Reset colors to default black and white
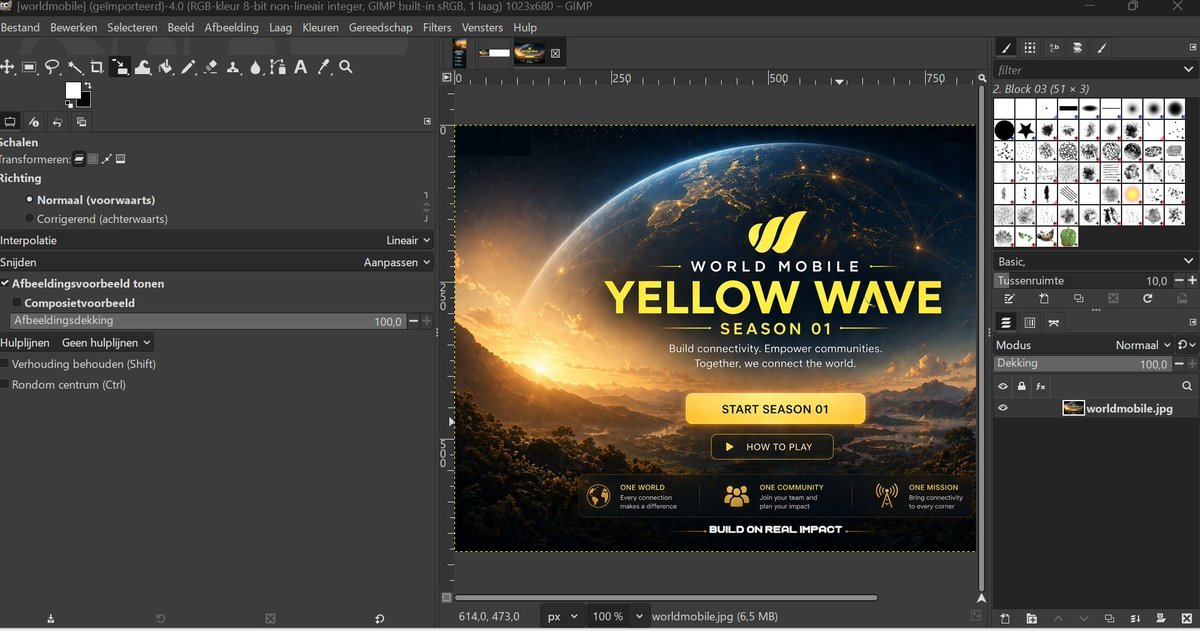This screenshot has height=631, width=1200. click(68, 103)
